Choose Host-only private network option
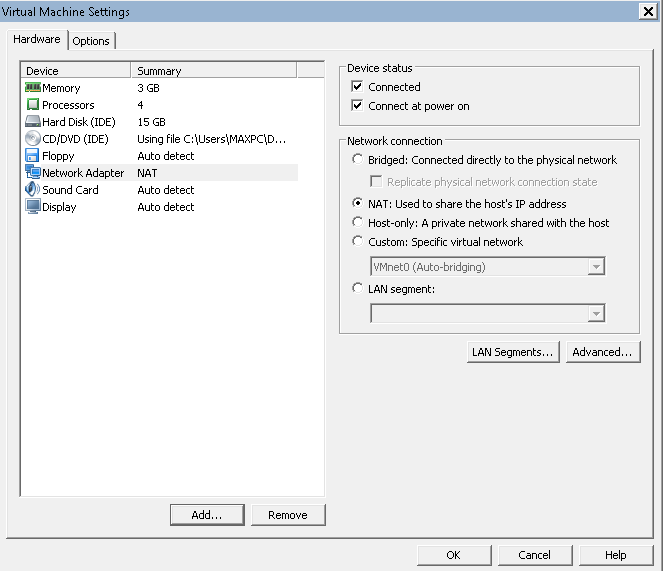 [358, 222]
